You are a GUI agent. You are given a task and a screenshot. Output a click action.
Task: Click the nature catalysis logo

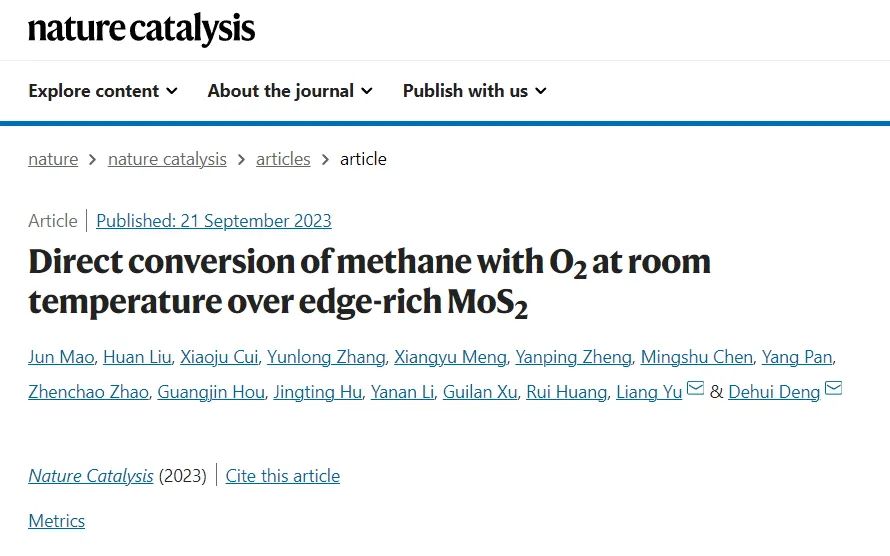(x=141, y=30)
